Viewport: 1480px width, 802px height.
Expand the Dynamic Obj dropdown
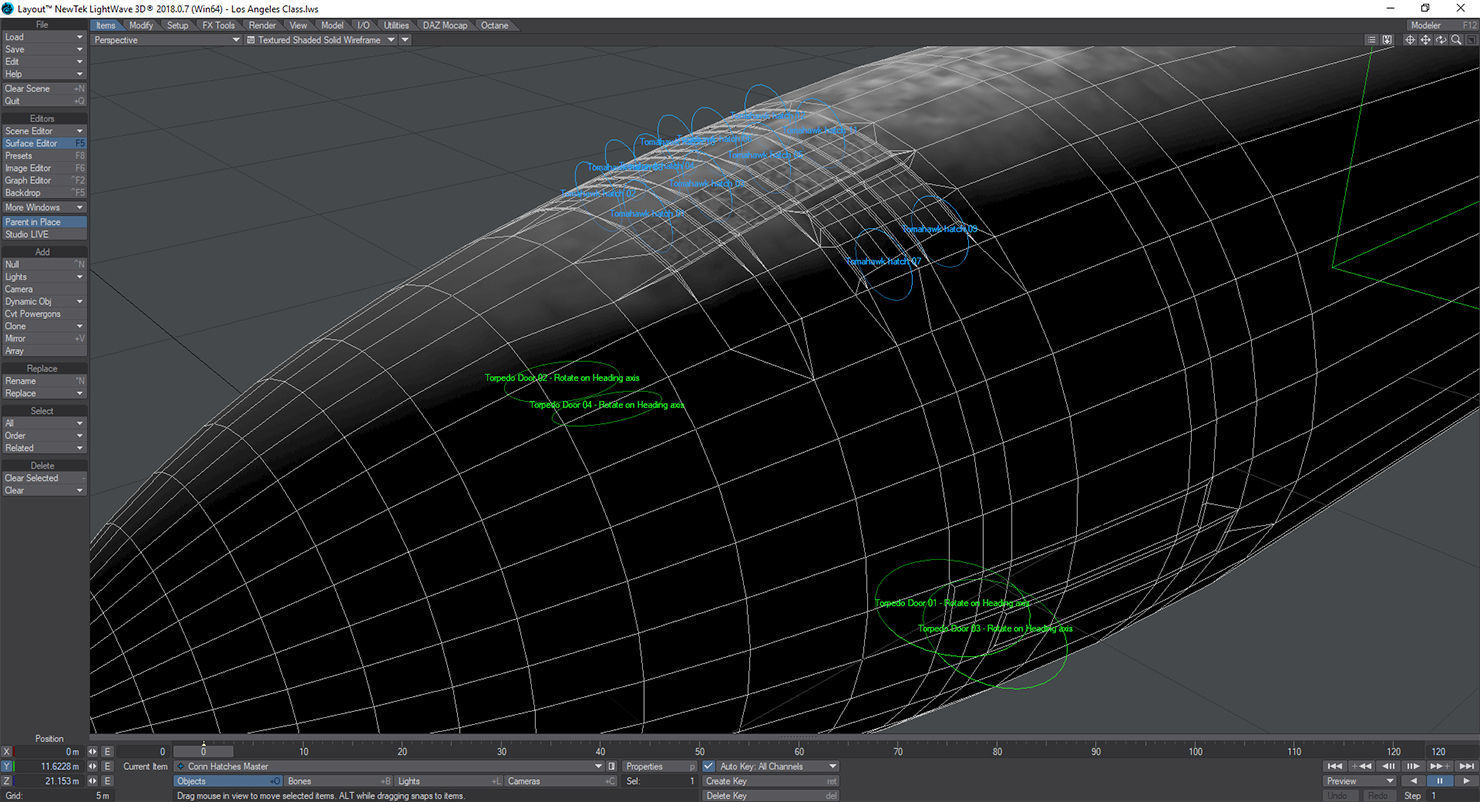click(x=44, y=302)
